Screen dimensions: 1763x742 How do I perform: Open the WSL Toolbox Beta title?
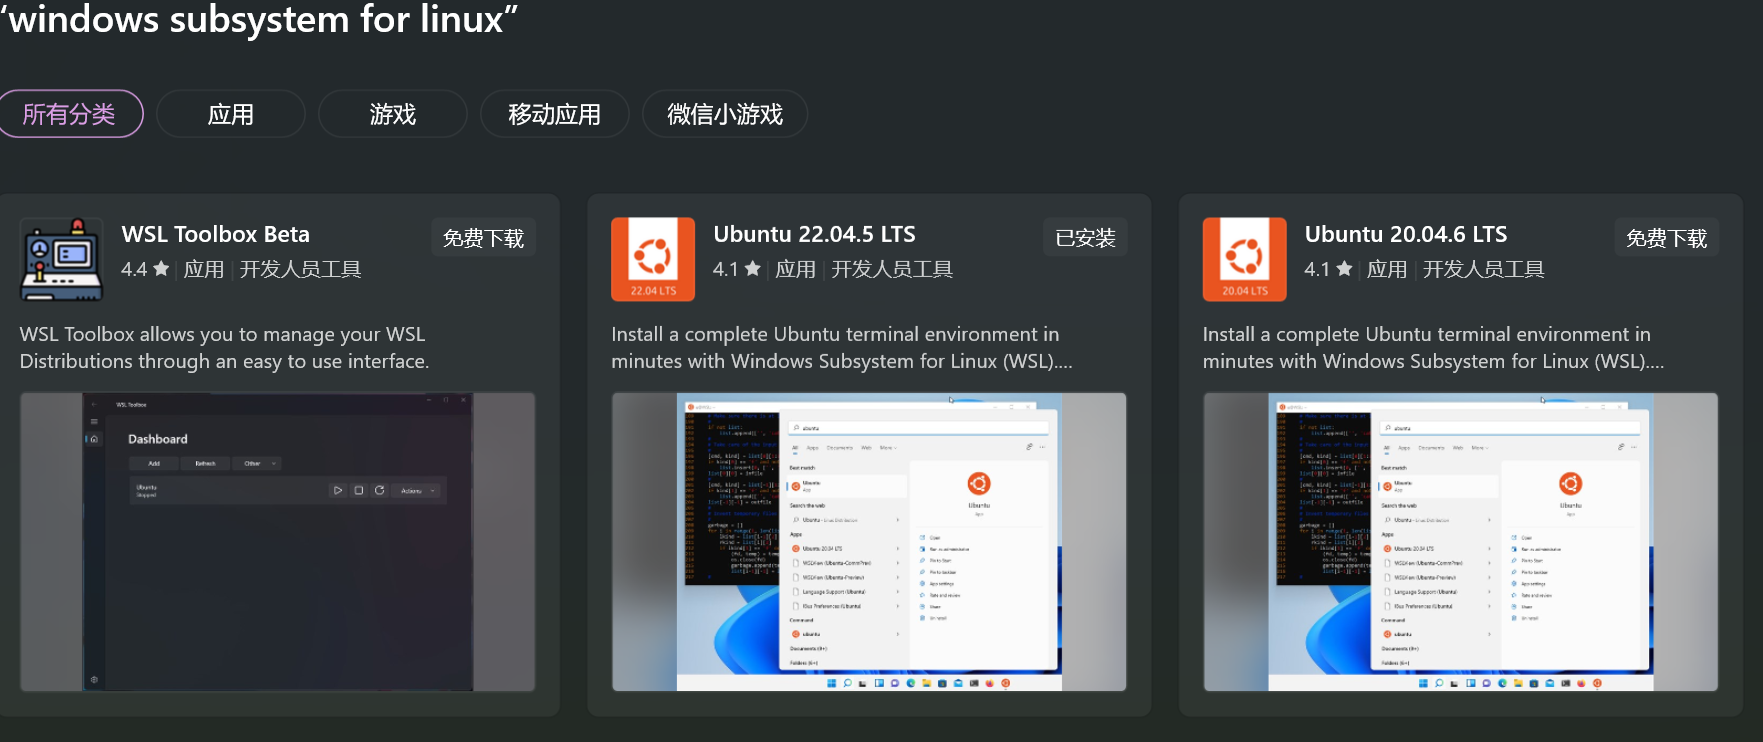(216, 234)
